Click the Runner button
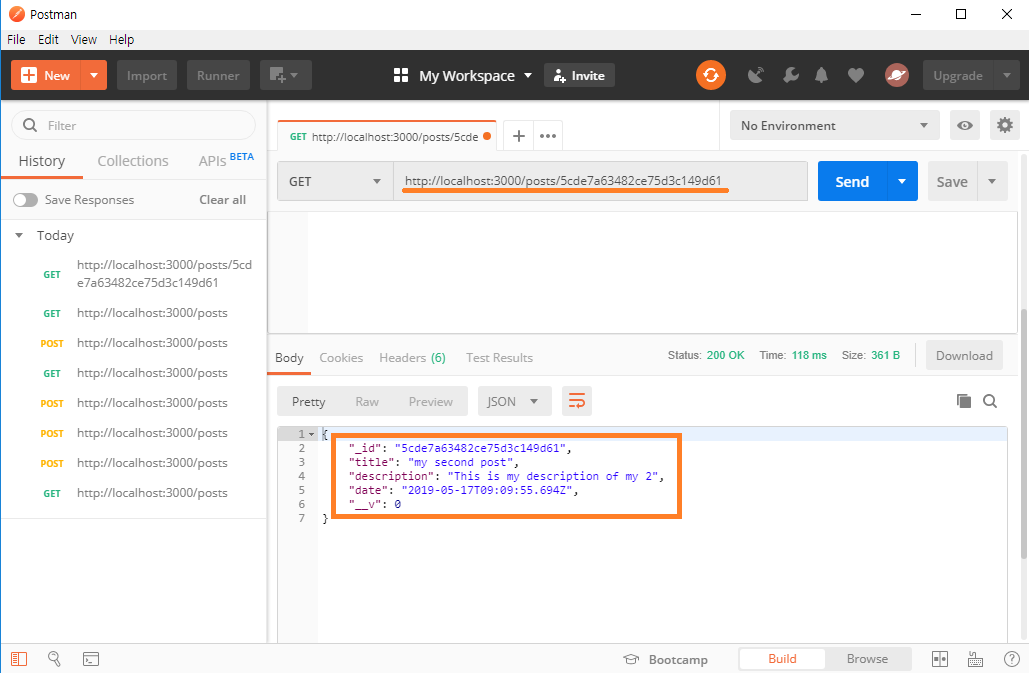Viewport: 1029px width, 673px height. [x=218, y=75]
